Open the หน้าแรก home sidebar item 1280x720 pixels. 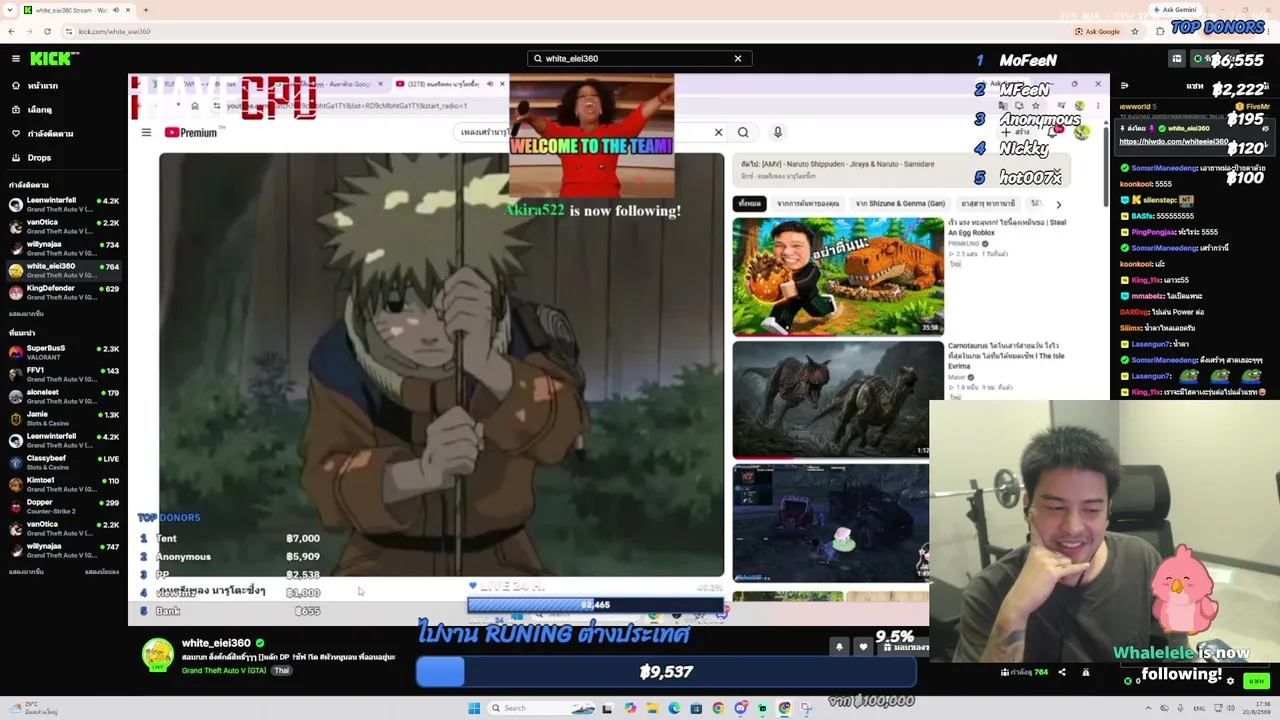(42, 86)
